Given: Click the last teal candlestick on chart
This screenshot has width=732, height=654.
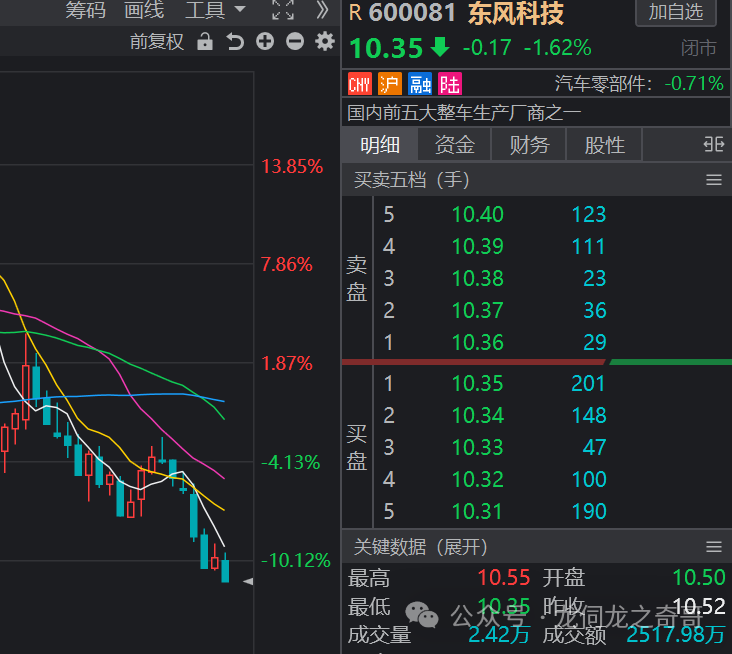Looking at the screenshot, I should pyautogui.click(x=225, y=568).
